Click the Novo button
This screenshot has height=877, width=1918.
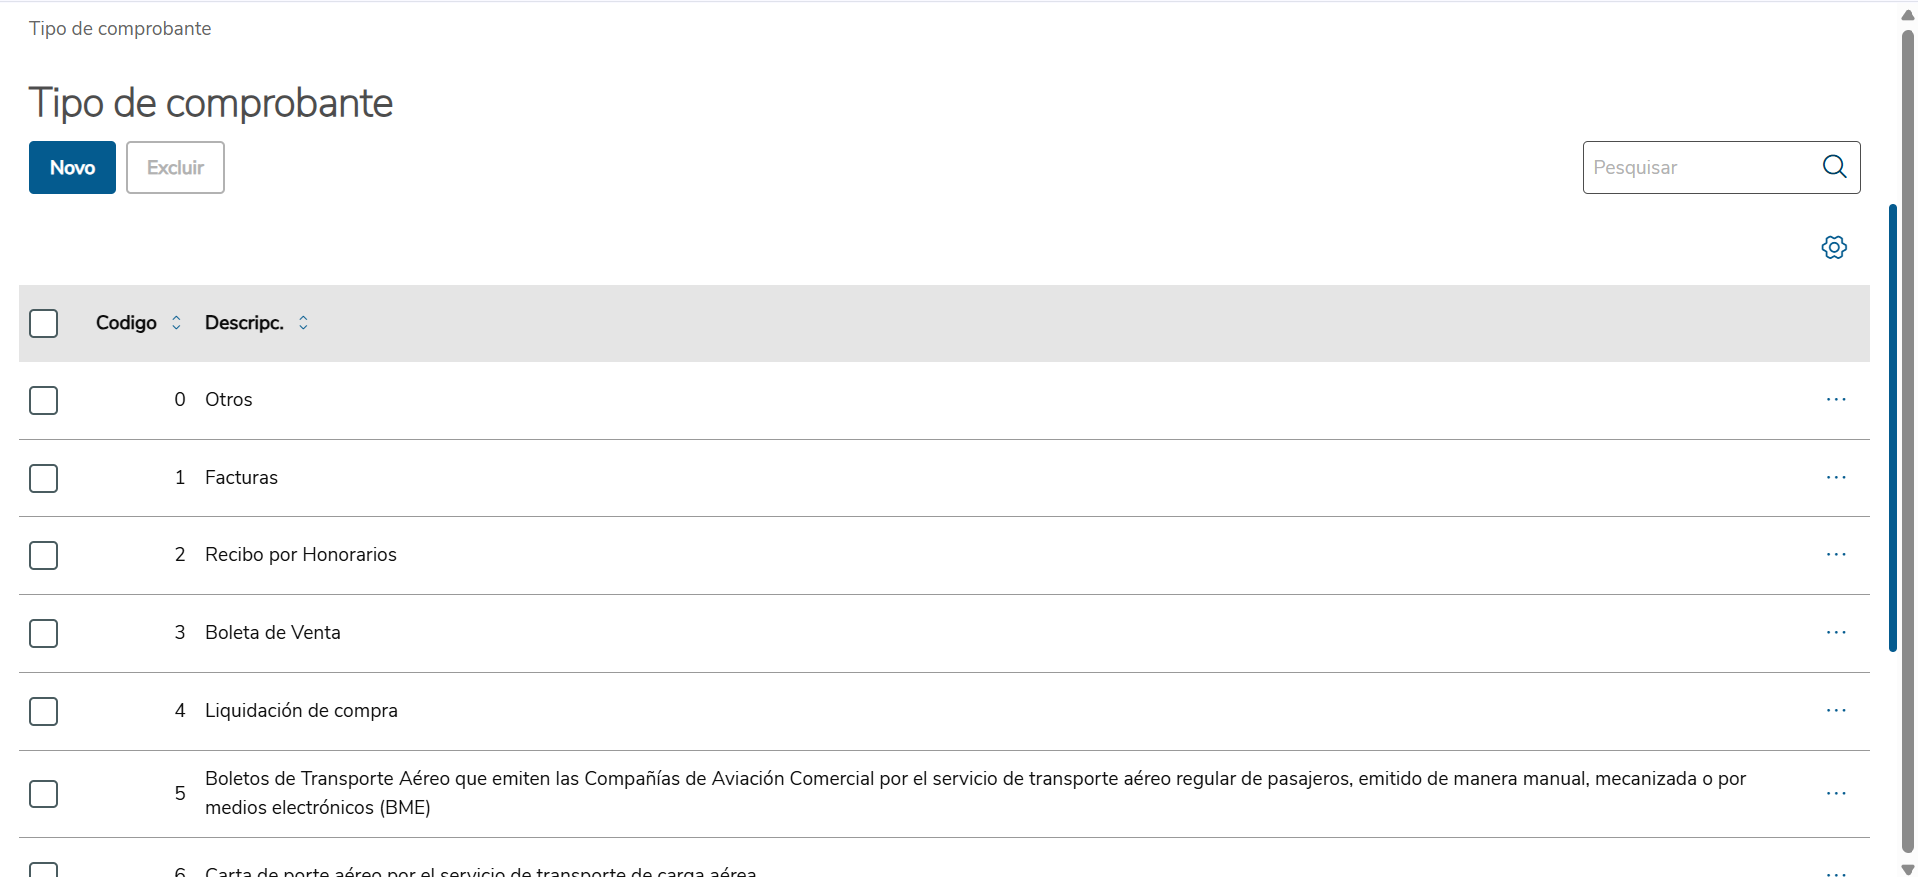coord(72,168)
